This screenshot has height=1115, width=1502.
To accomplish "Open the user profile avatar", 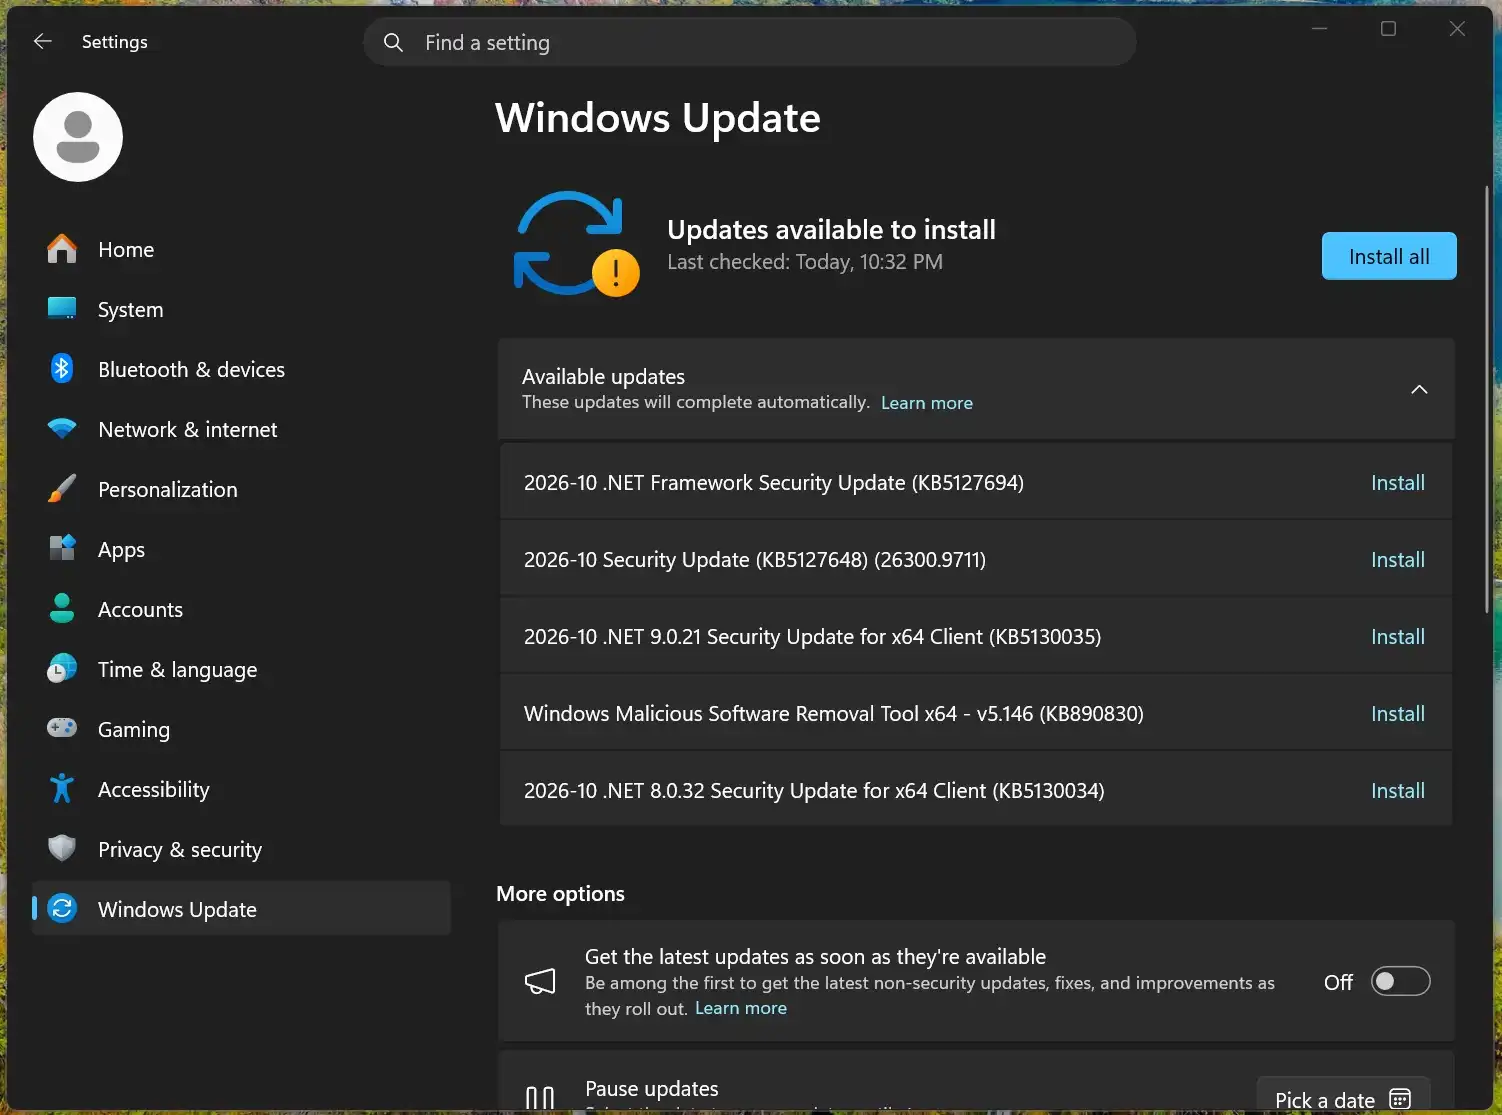I will pos(78,137).
